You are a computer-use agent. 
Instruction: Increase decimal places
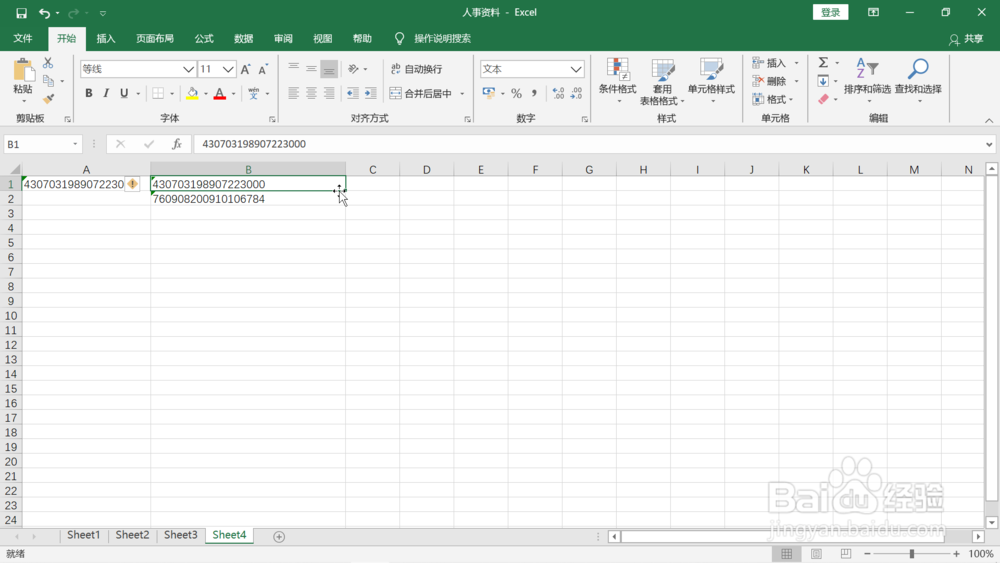tap(558, 94)
